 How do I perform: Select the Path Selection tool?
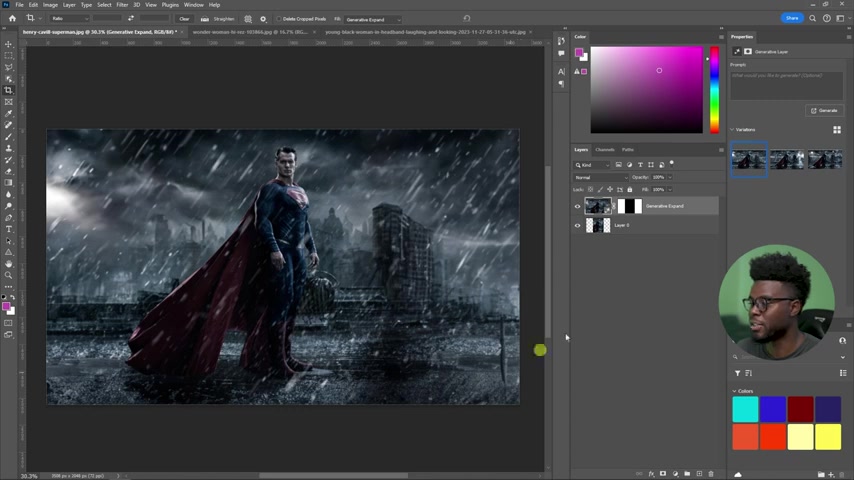[8, 240]
